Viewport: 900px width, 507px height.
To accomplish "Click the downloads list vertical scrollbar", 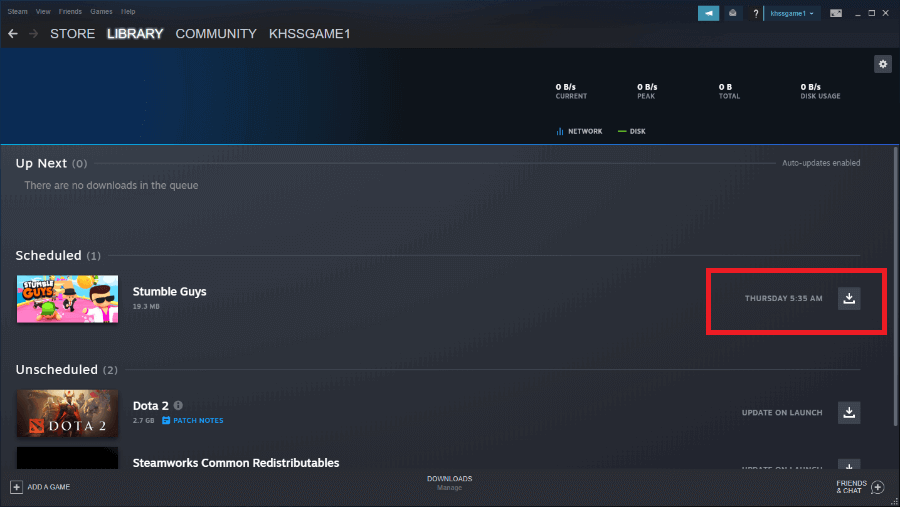I will pos(895,286).
